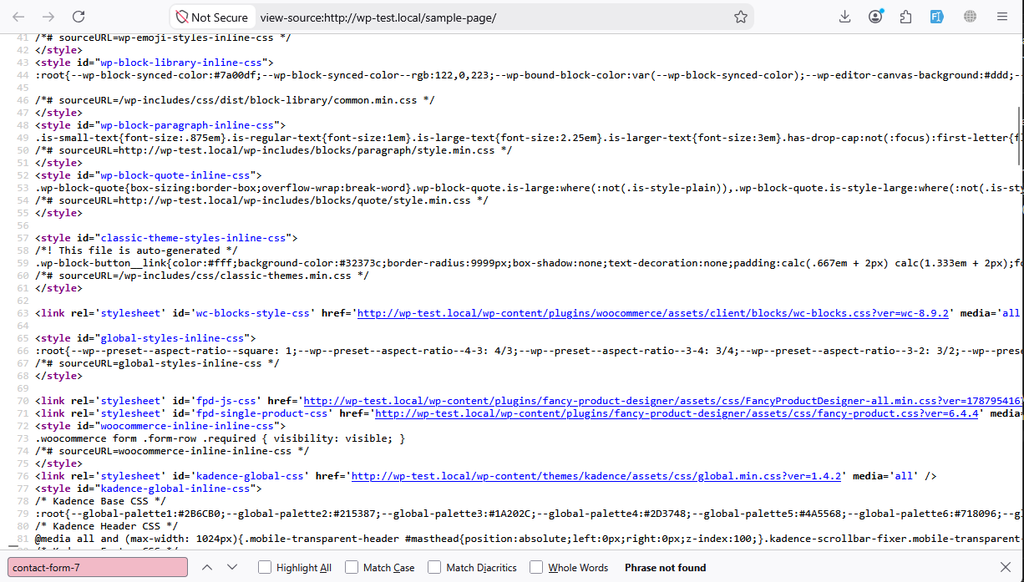Screen dimensions: 1024x582
Task: Bookmark this page with the star icon
Action: (740, 17)
